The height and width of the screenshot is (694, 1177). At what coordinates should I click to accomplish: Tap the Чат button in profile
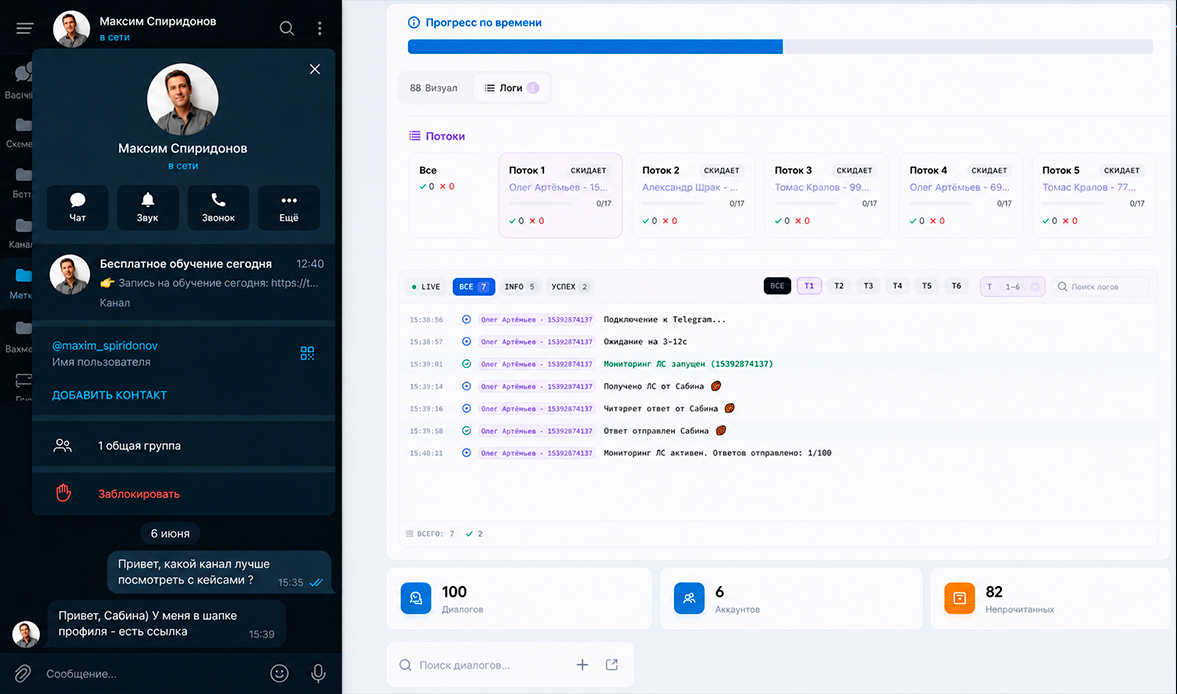click(77, 208)
